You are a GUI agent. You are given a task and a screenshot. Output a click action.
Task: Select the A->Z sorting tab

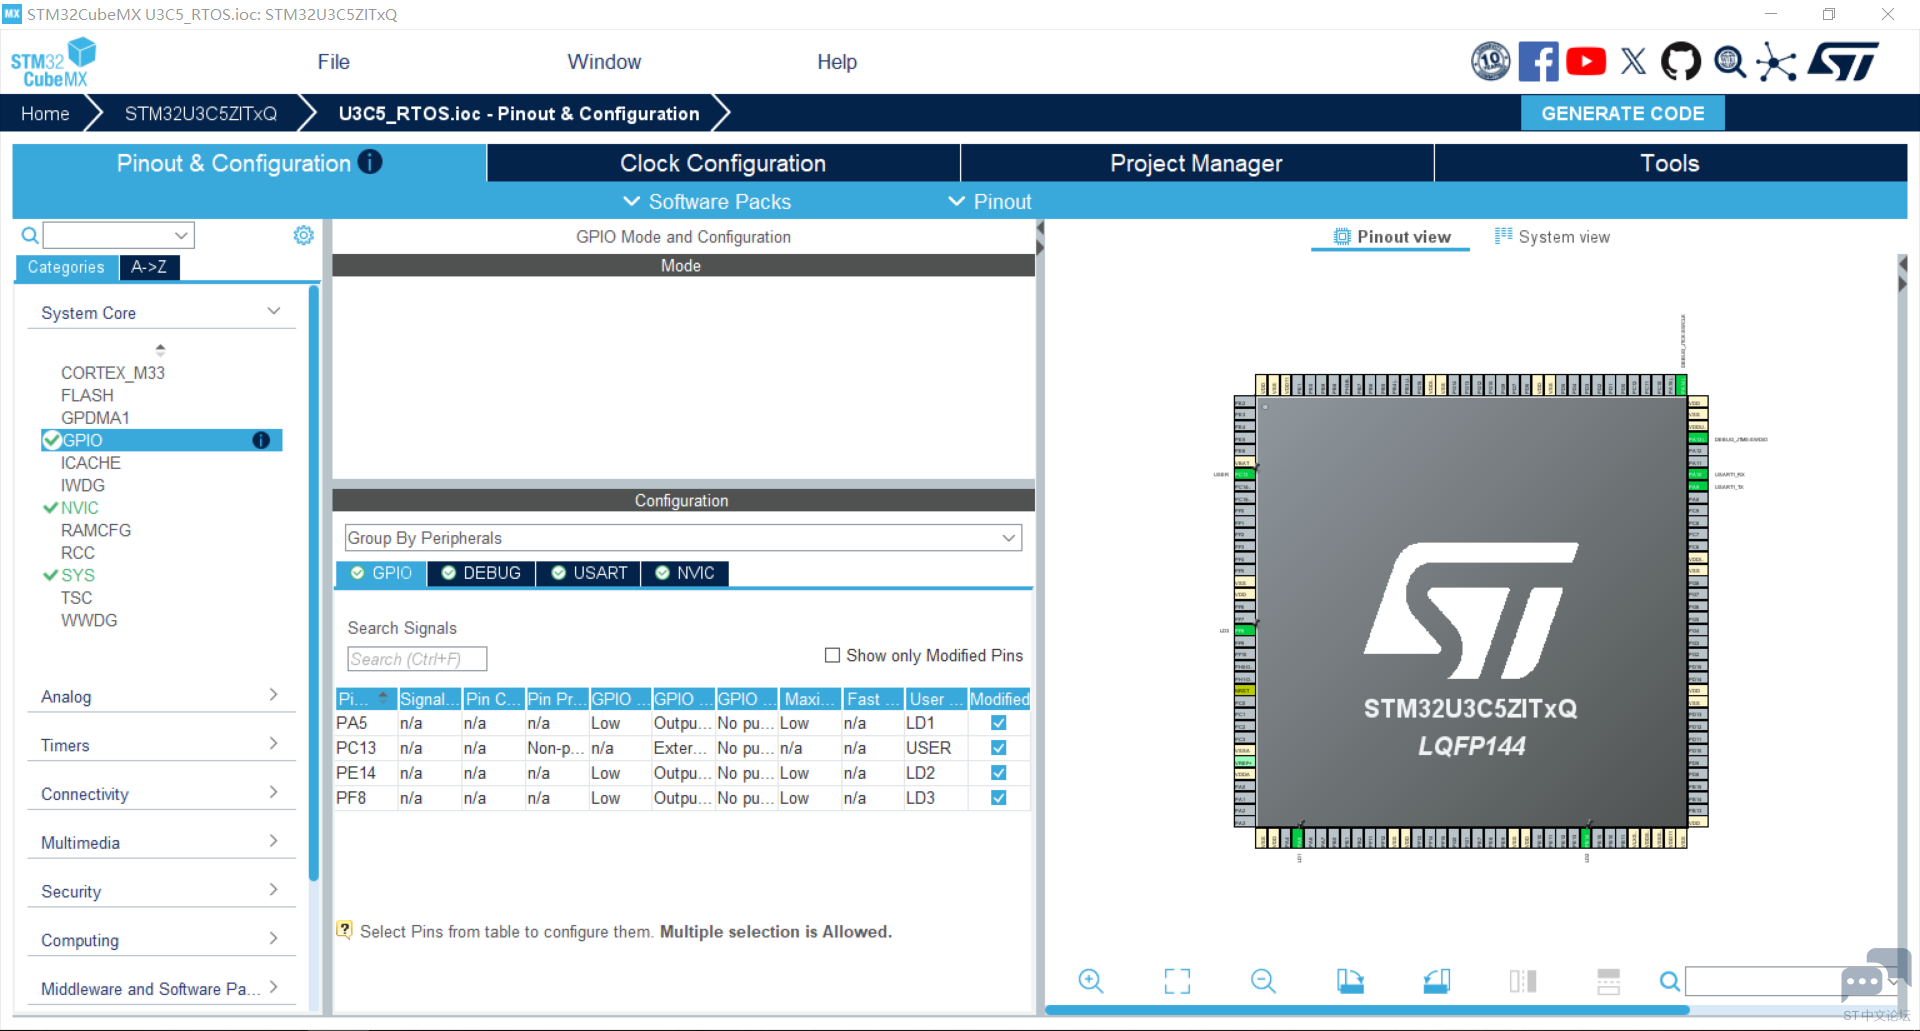pos(149,267)
